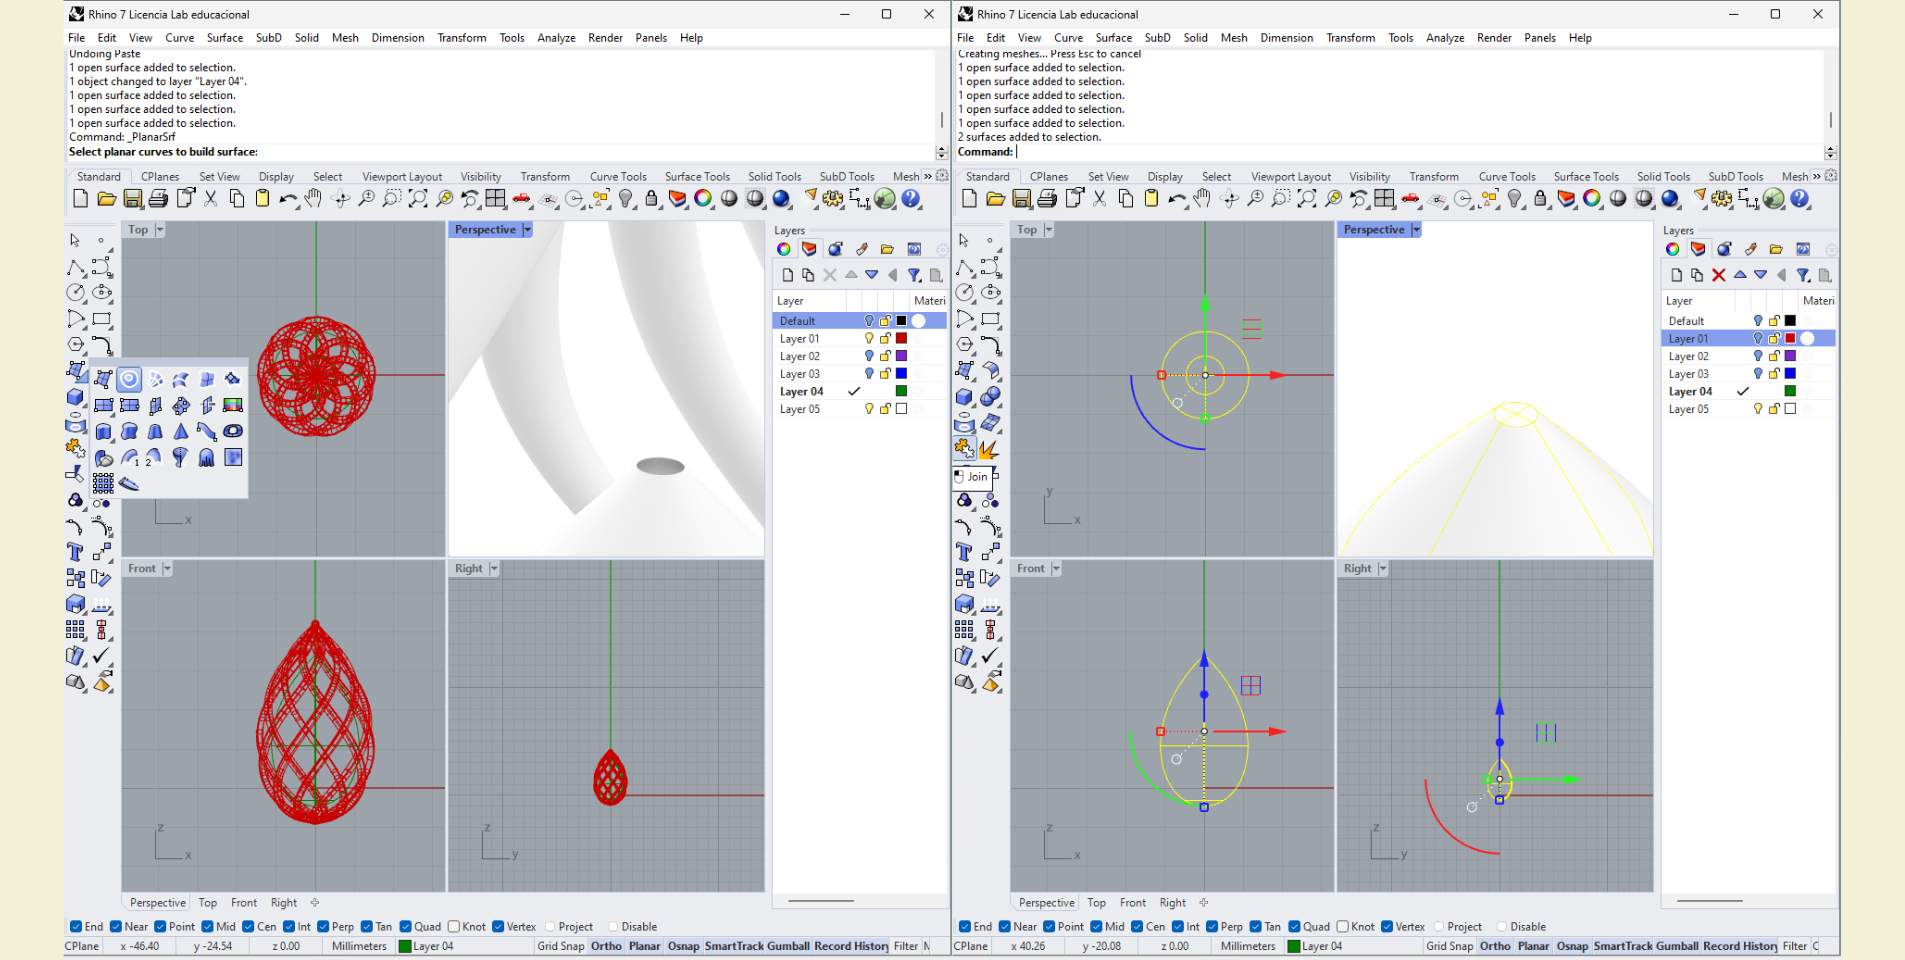Screen dimensions: 1905x960
Task: Click the cone surface icon in the surface flyout
Action: pos(181,431)
